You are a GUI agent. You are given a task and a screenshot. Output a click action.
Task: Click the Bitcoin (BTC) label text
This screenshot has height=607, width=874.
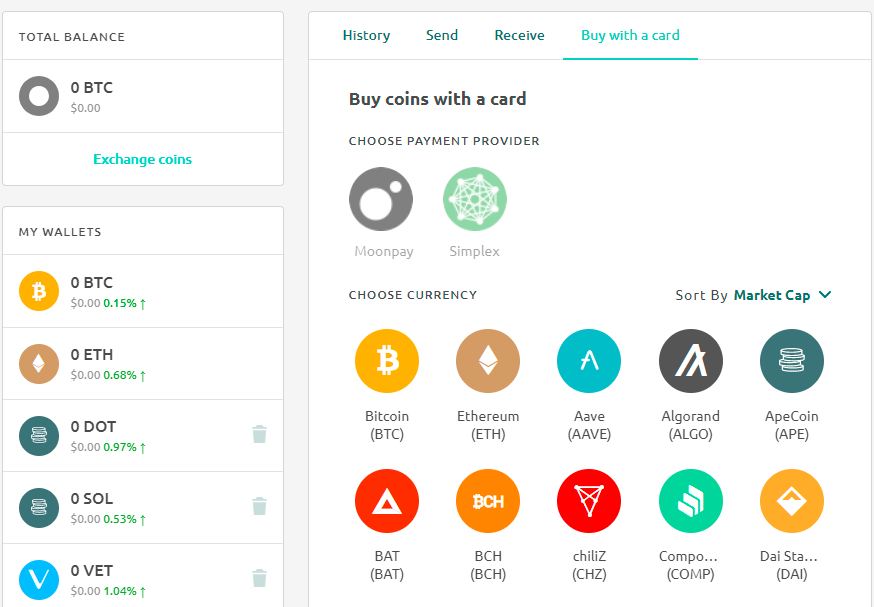click(x=387, y=425)
